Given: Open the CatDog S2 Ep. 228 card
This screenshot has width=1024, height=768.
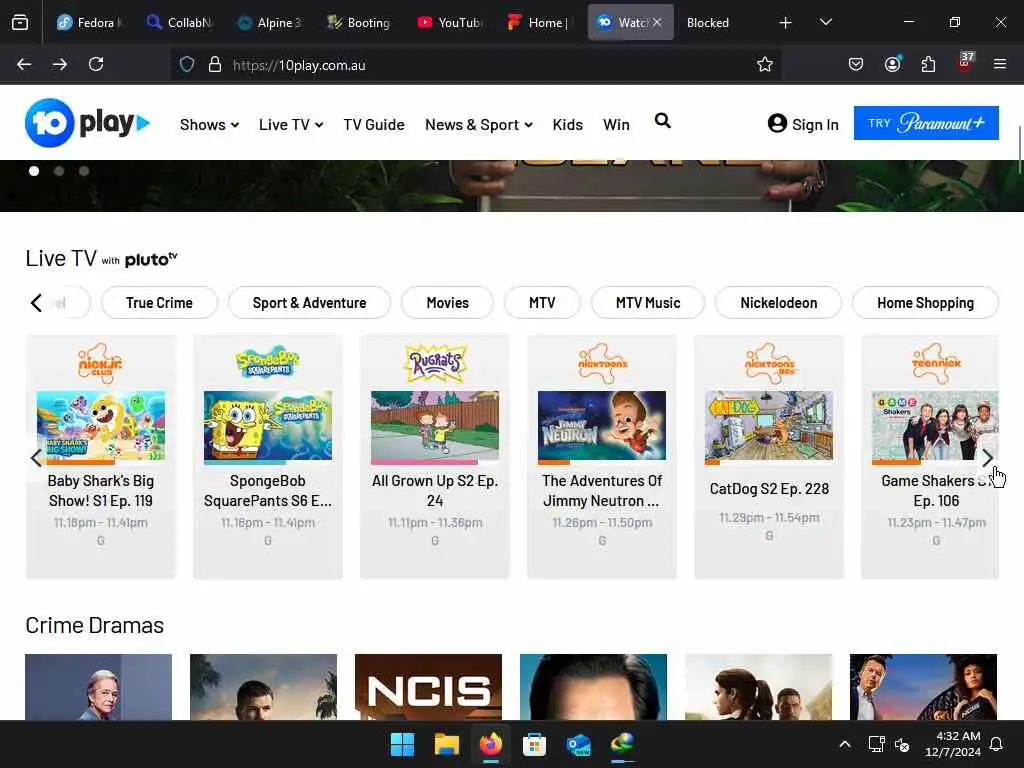Looking at the screenshot, I should point(769,456).
